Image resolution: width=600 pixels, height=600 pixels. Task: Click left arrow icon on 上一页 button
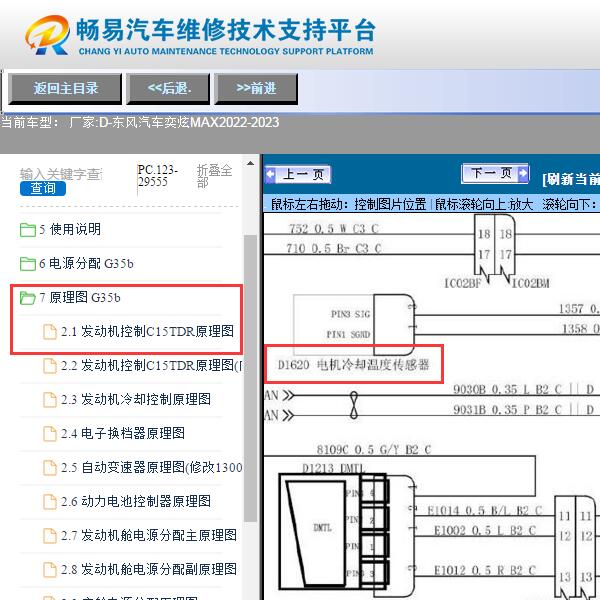tap(270, 174)
